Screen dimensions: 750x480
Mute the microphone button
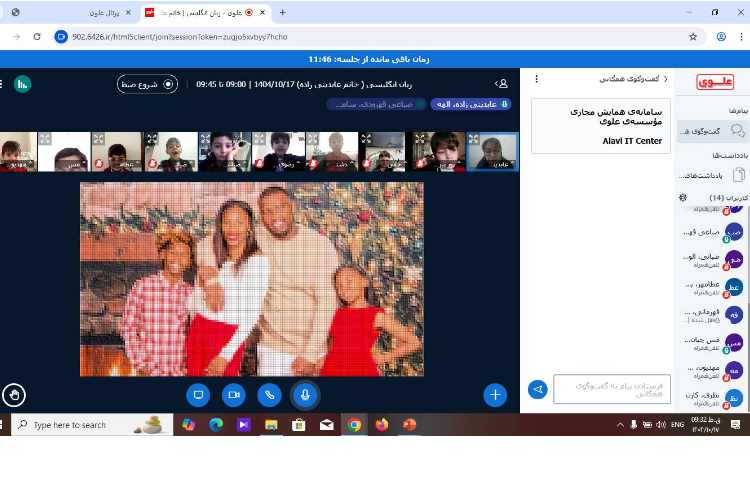(305, 395)
